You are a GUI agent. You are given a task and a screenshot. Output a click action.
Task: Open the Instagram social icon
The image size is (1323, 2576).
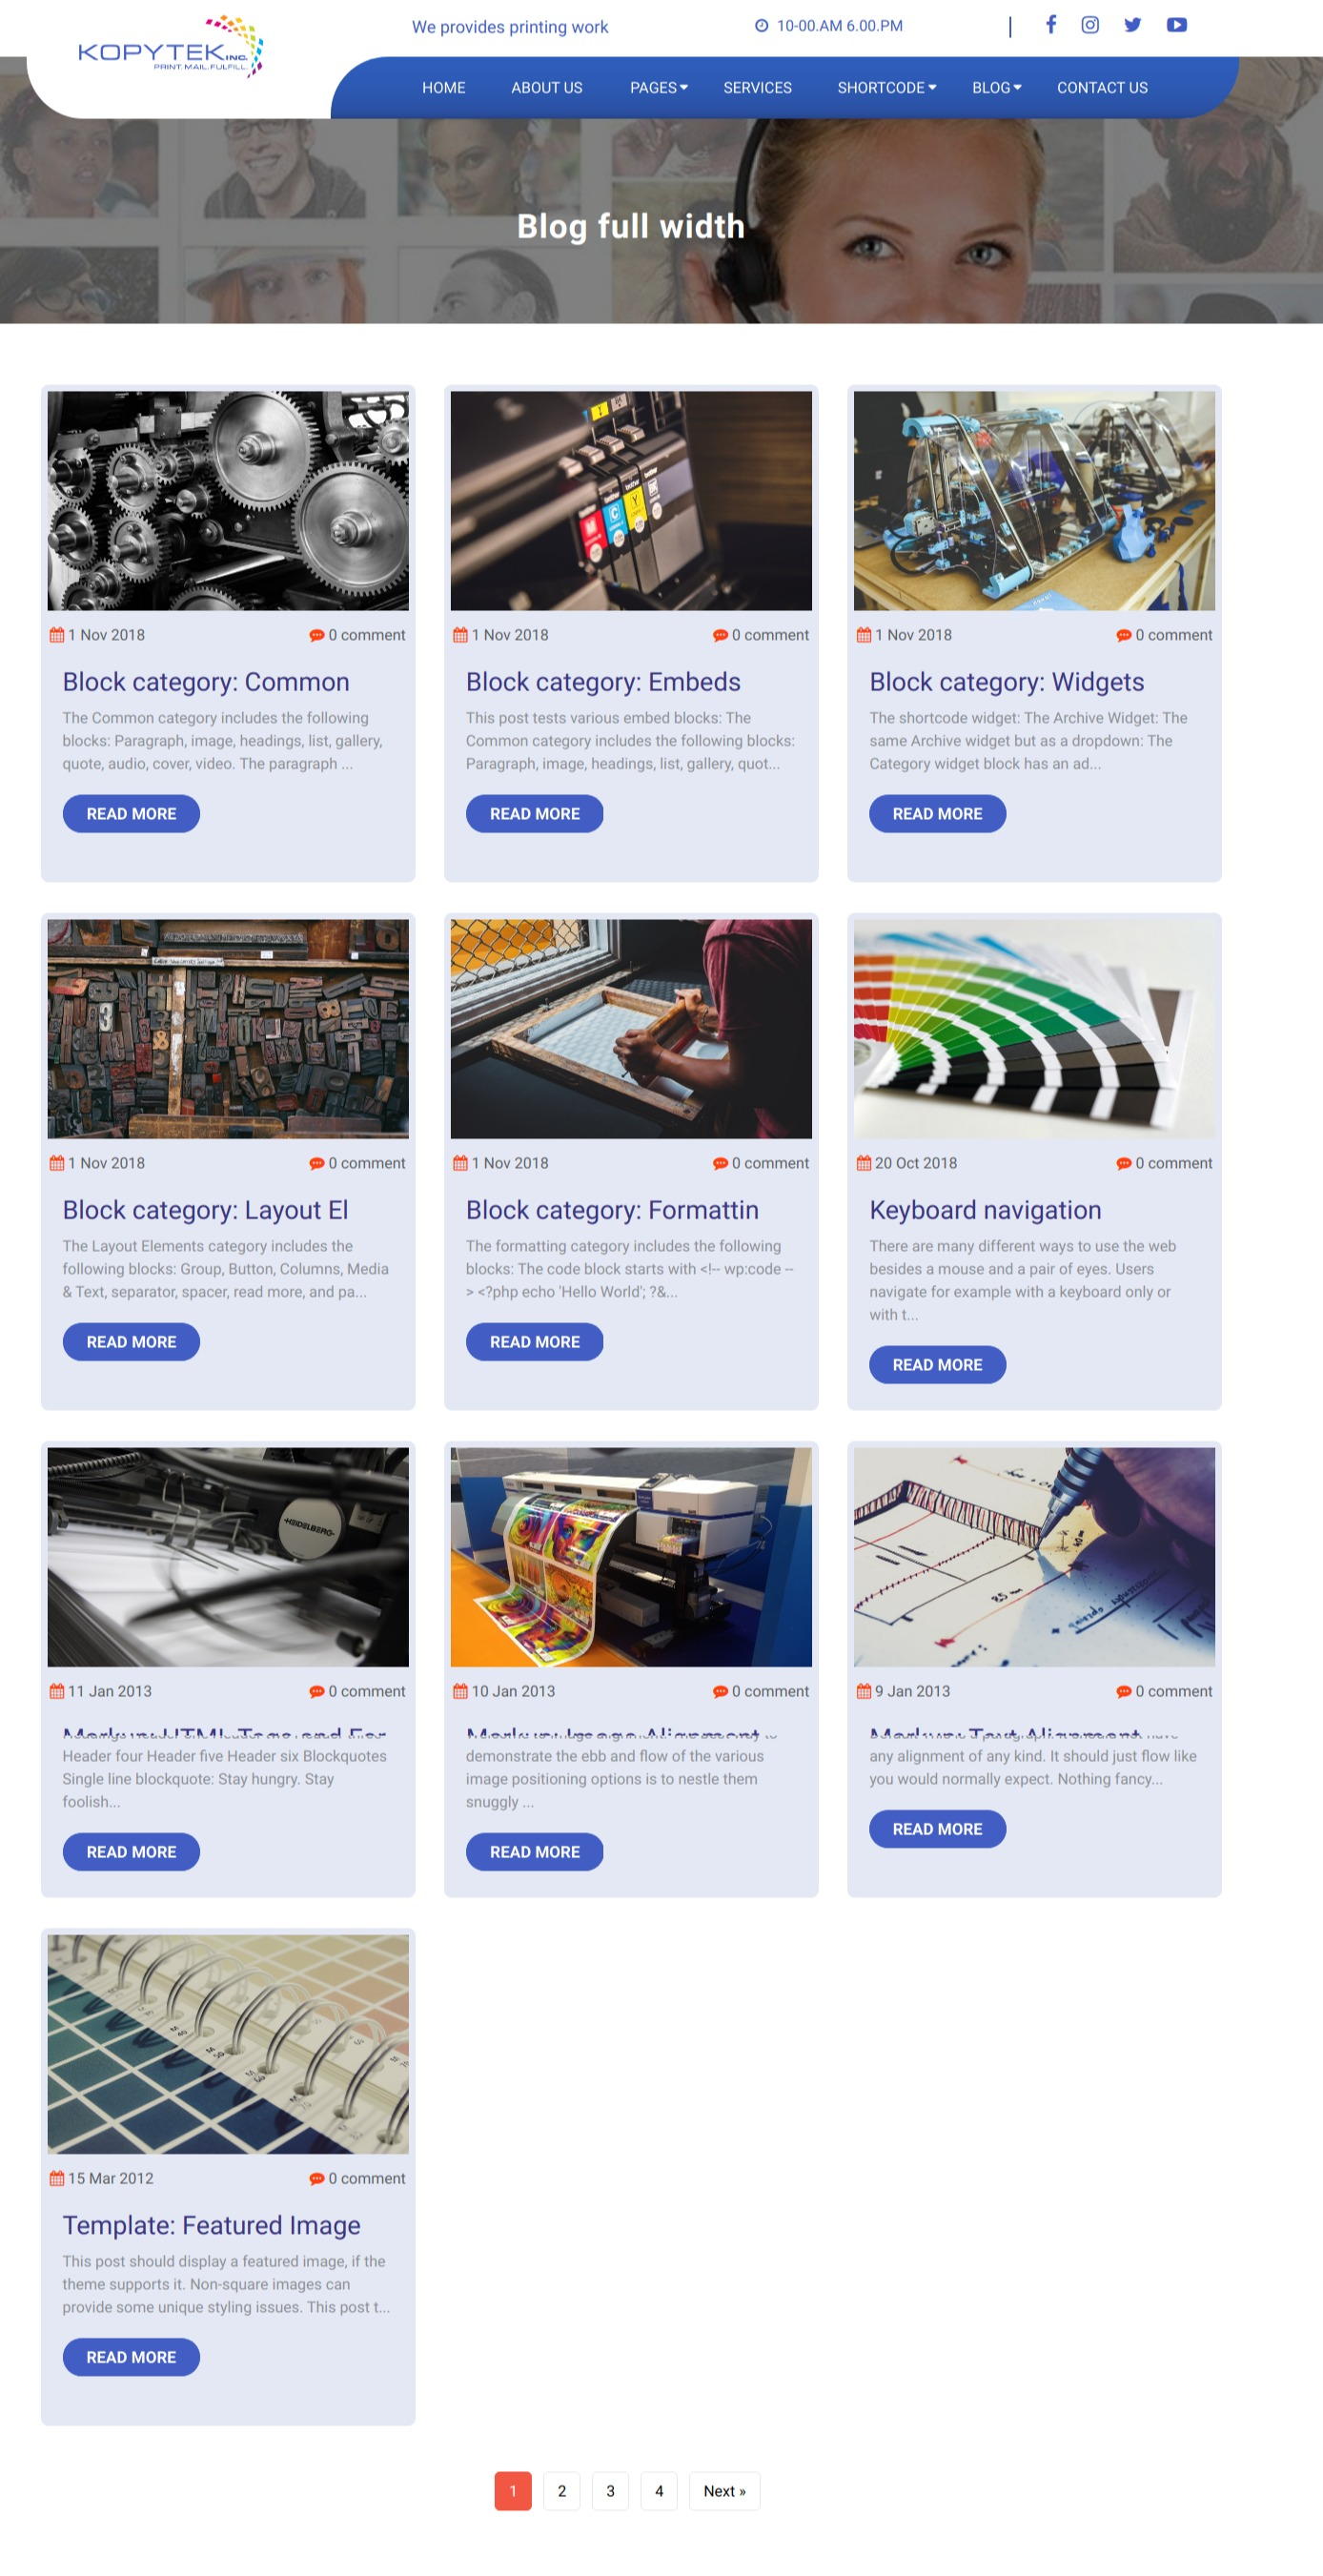(1090, 25)
